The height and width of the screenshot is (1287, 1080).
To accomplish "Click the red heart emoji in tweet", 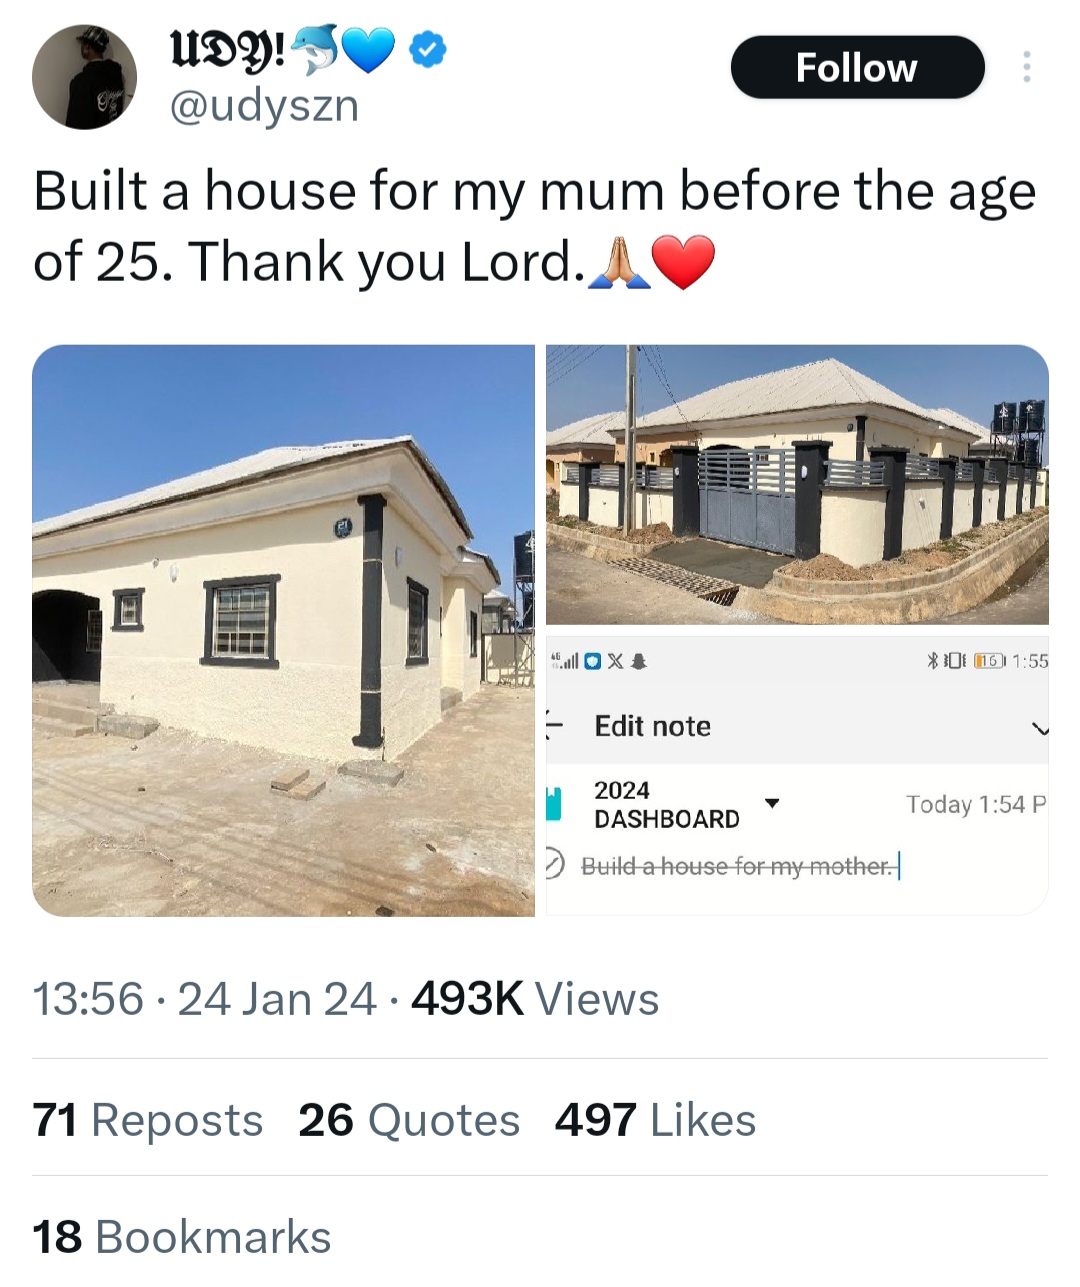I will (684, 262).
